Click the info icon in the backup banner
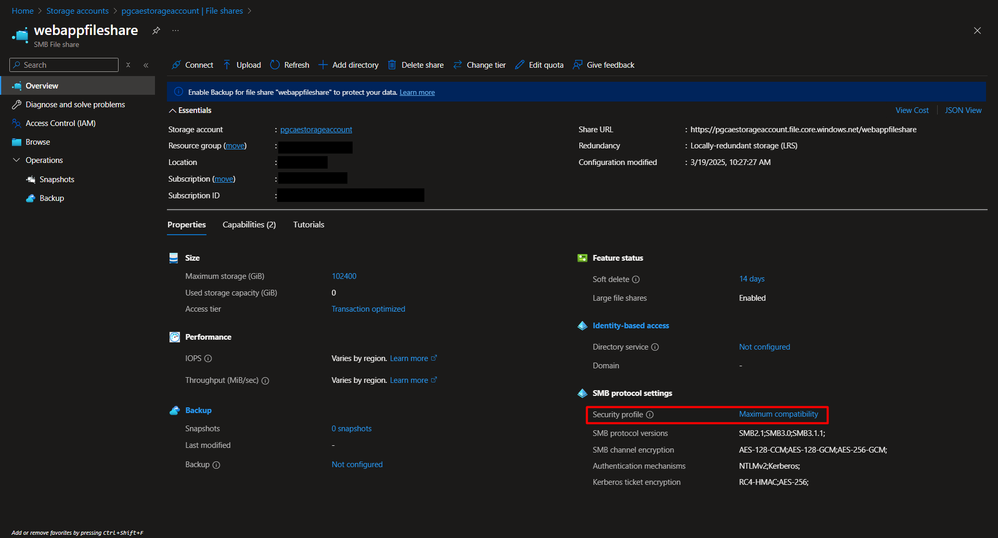The height and width of the screenshot is (538, 998). click(178, 92)
